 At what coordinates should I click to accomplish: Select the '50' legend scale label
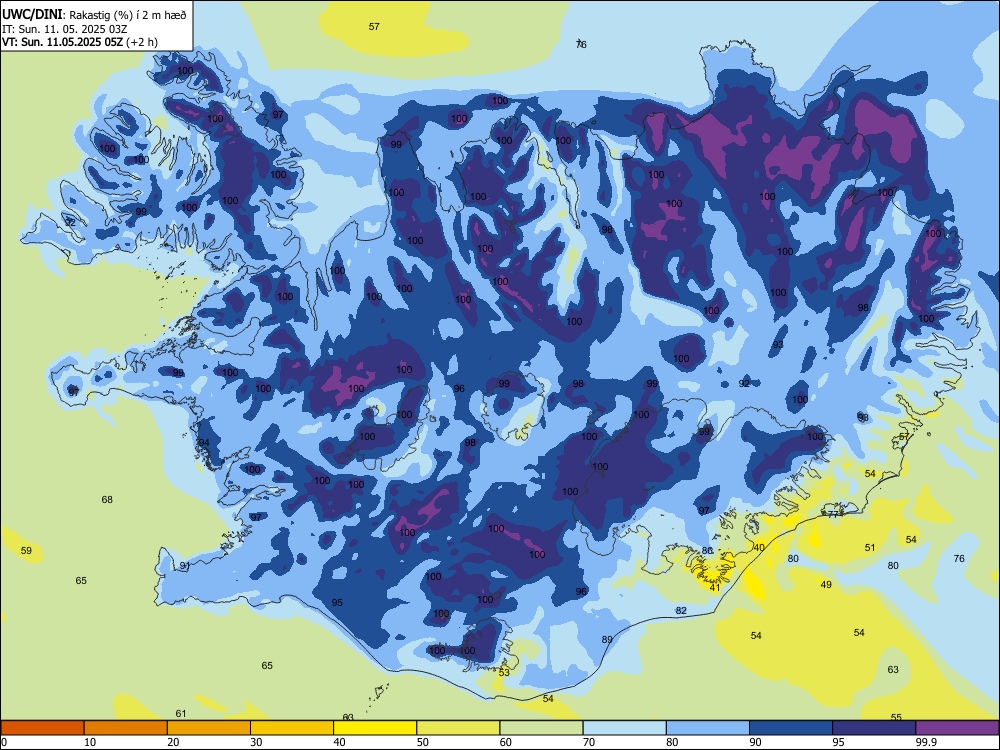422,742
